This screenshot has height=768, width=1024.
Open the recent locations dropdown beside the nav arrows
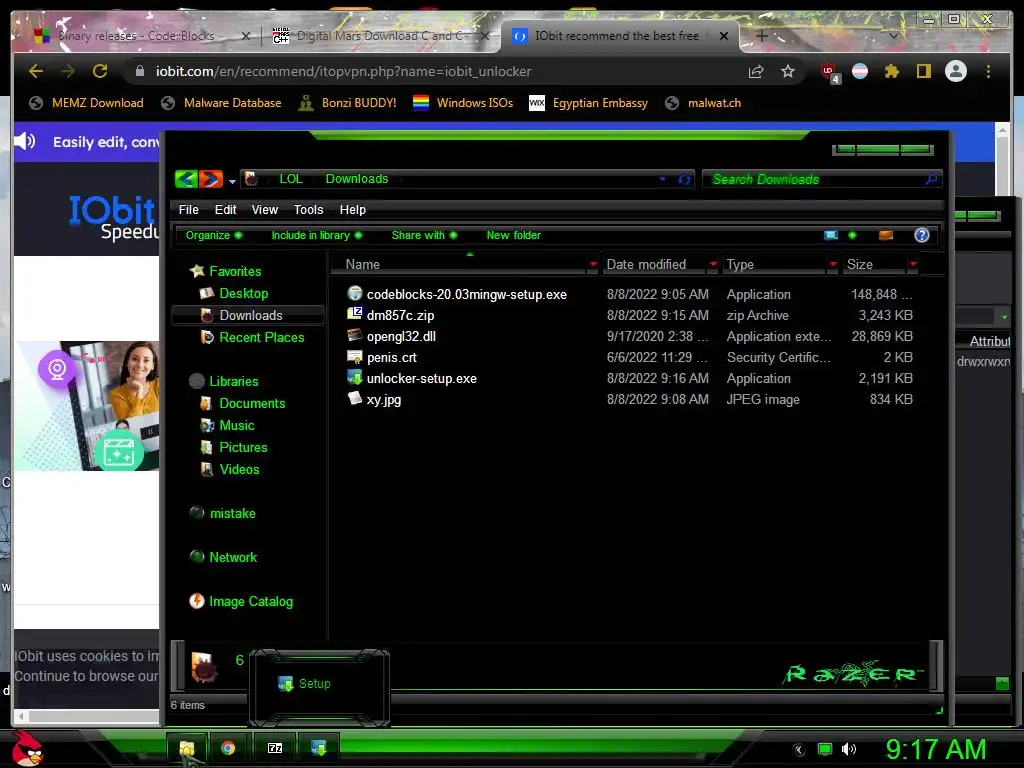(x=232, y=181)
